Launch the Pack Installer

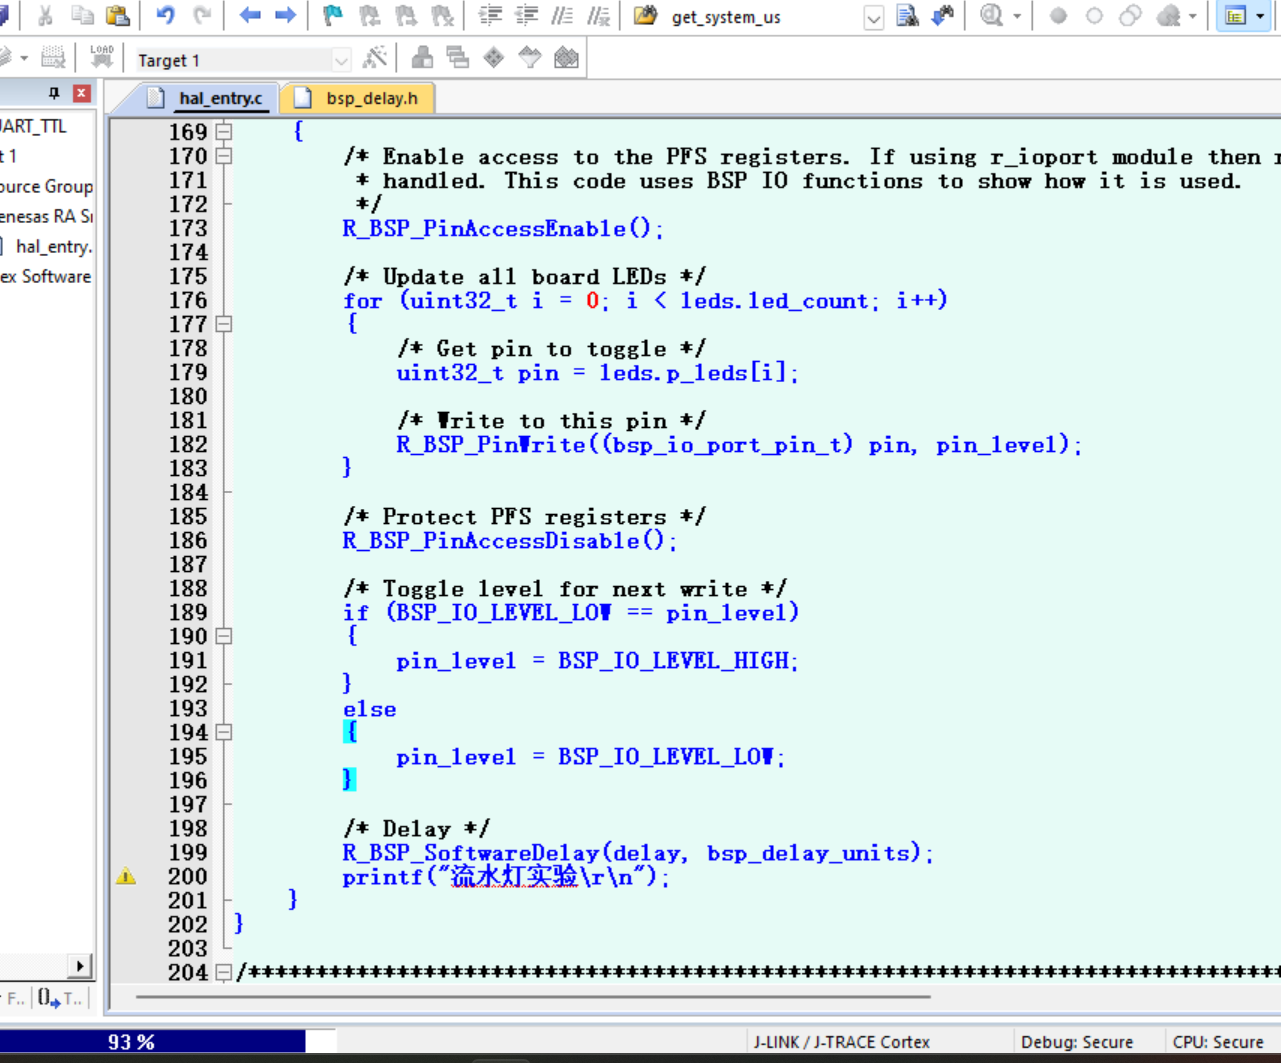point(566,58)
